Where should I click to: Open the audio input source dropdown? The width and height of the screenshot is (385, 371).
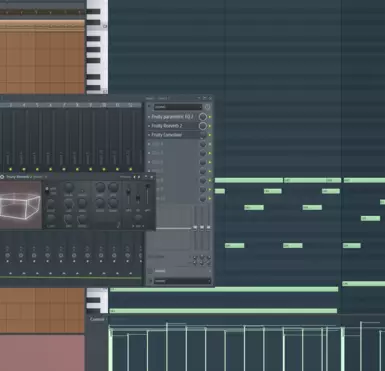(178, 107)
